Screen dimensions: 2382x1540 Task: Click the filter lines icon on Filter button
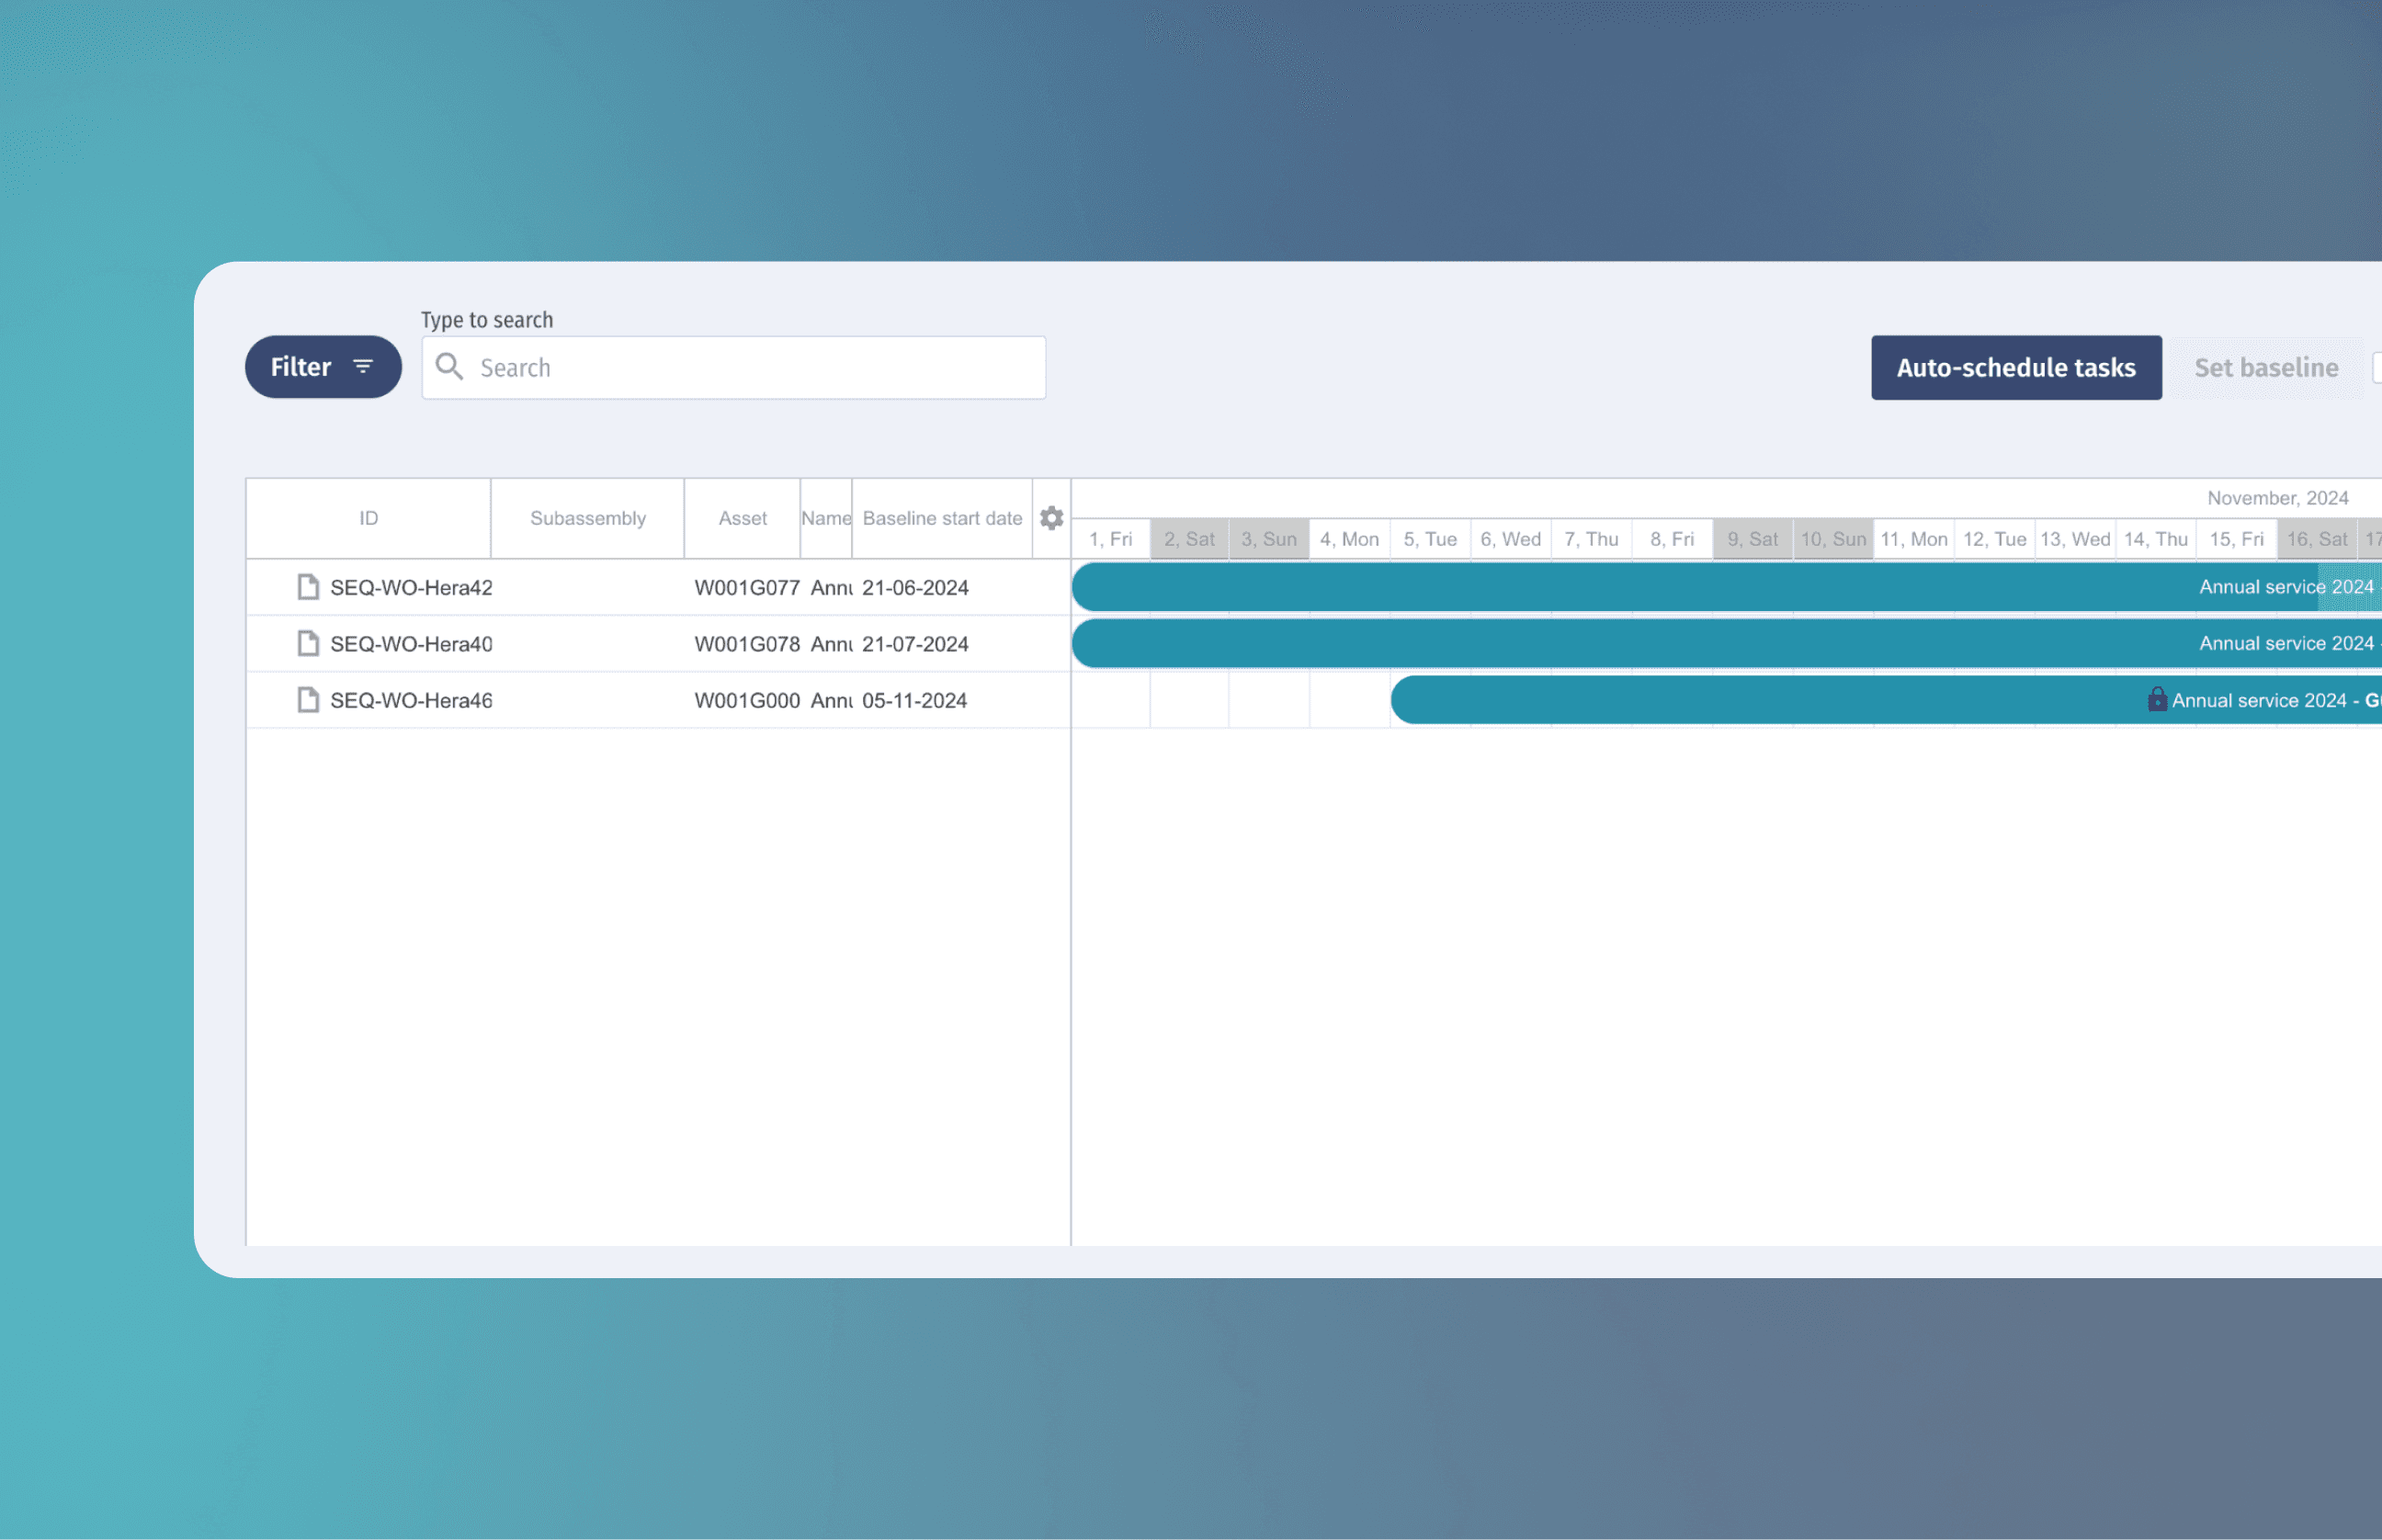[x=363, y=367]
